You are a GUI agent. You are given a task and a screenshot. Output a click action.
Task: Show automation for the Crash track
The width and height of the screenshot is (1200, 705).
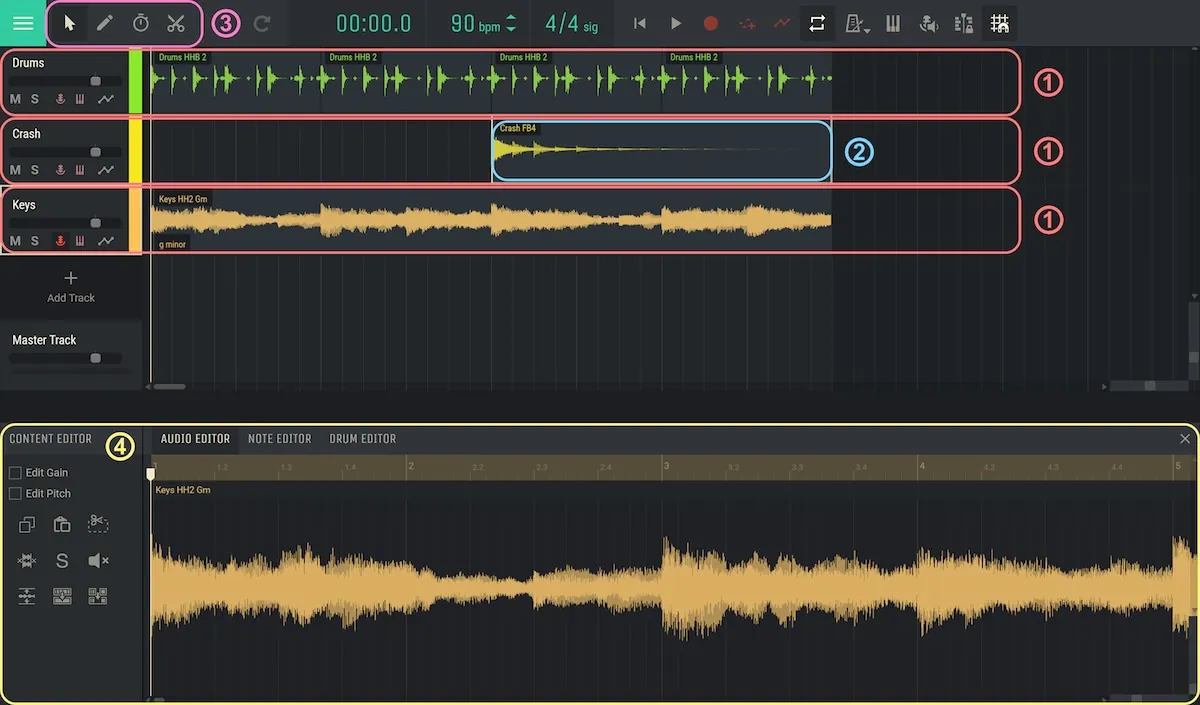pyautogui.click(x=106, y=170)
